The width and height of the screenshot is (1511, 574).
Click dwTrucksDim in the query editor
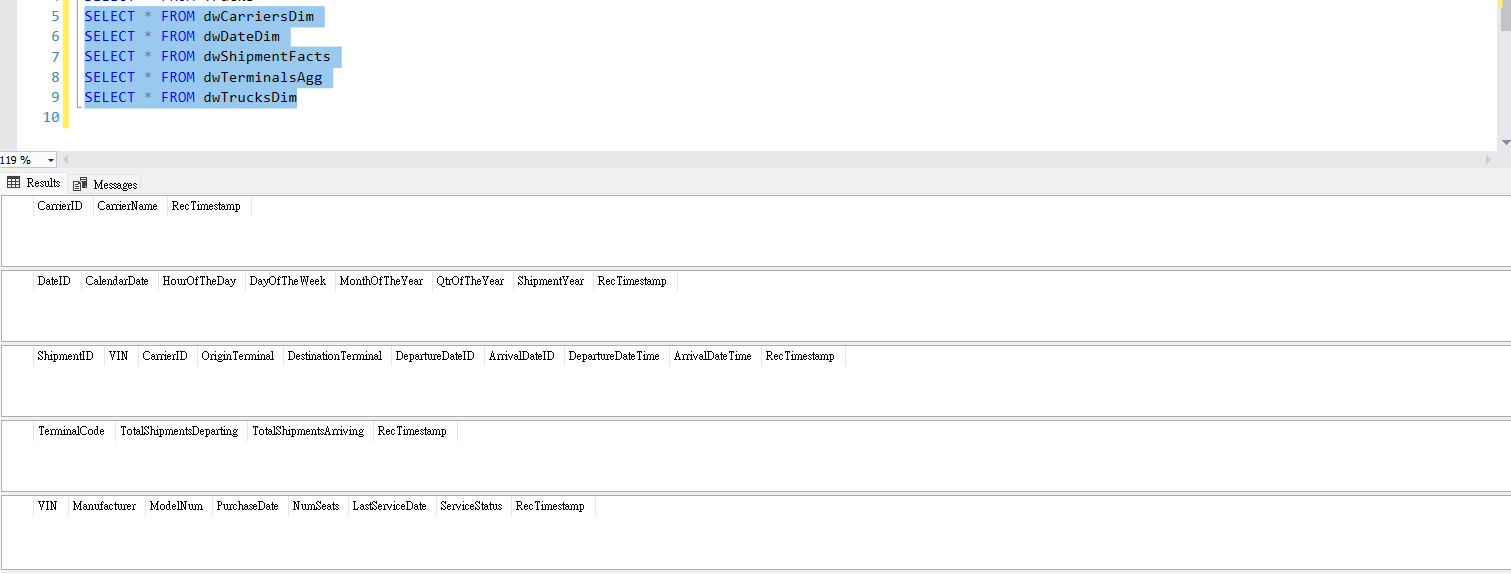tap(250, 97)
